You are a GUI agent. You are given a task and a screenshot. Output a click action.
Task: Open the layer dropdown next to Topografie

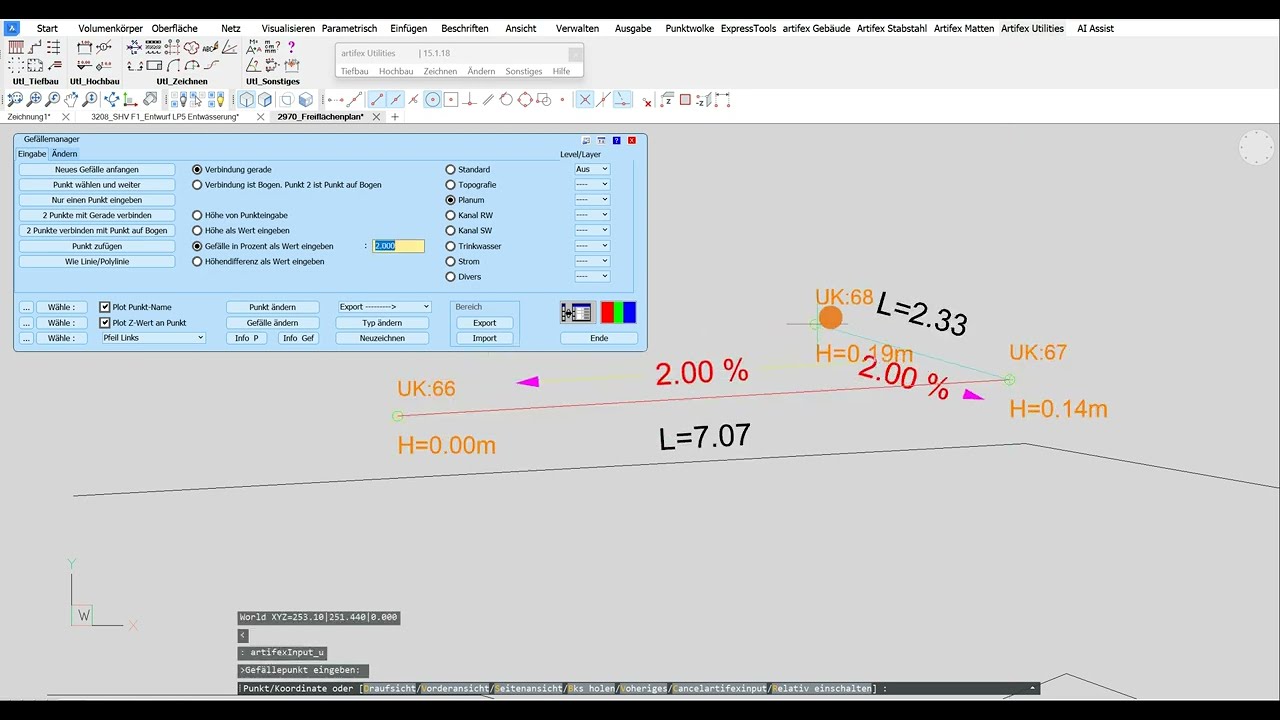592,185
